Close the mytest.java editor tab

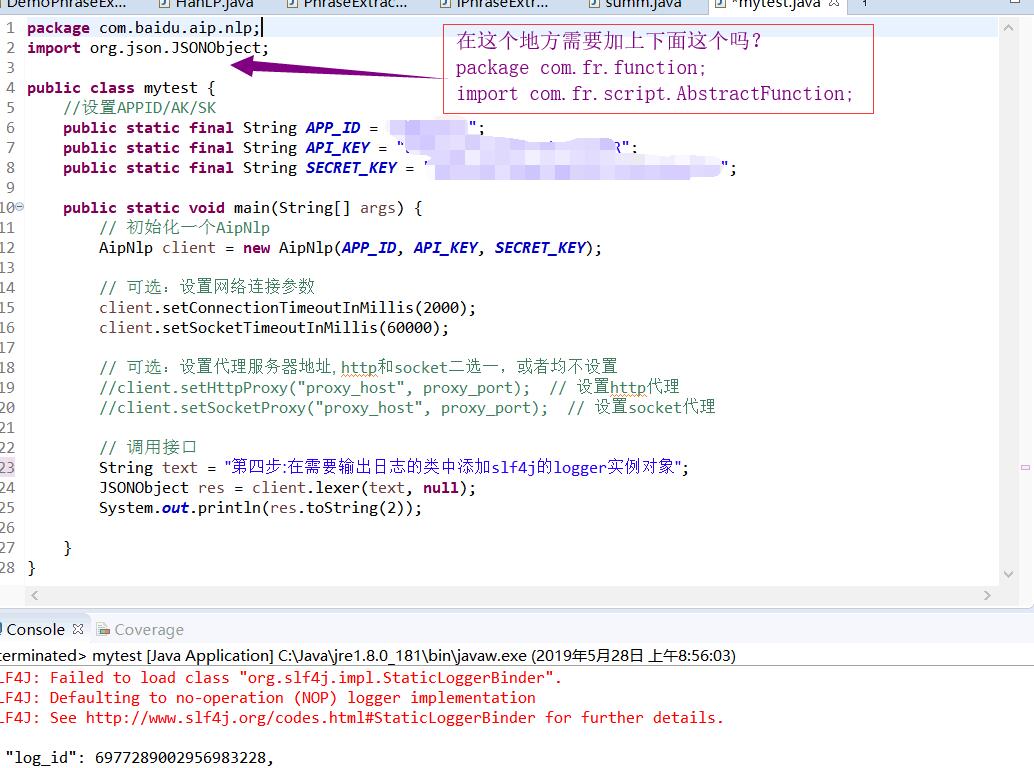tap(834, 3)
